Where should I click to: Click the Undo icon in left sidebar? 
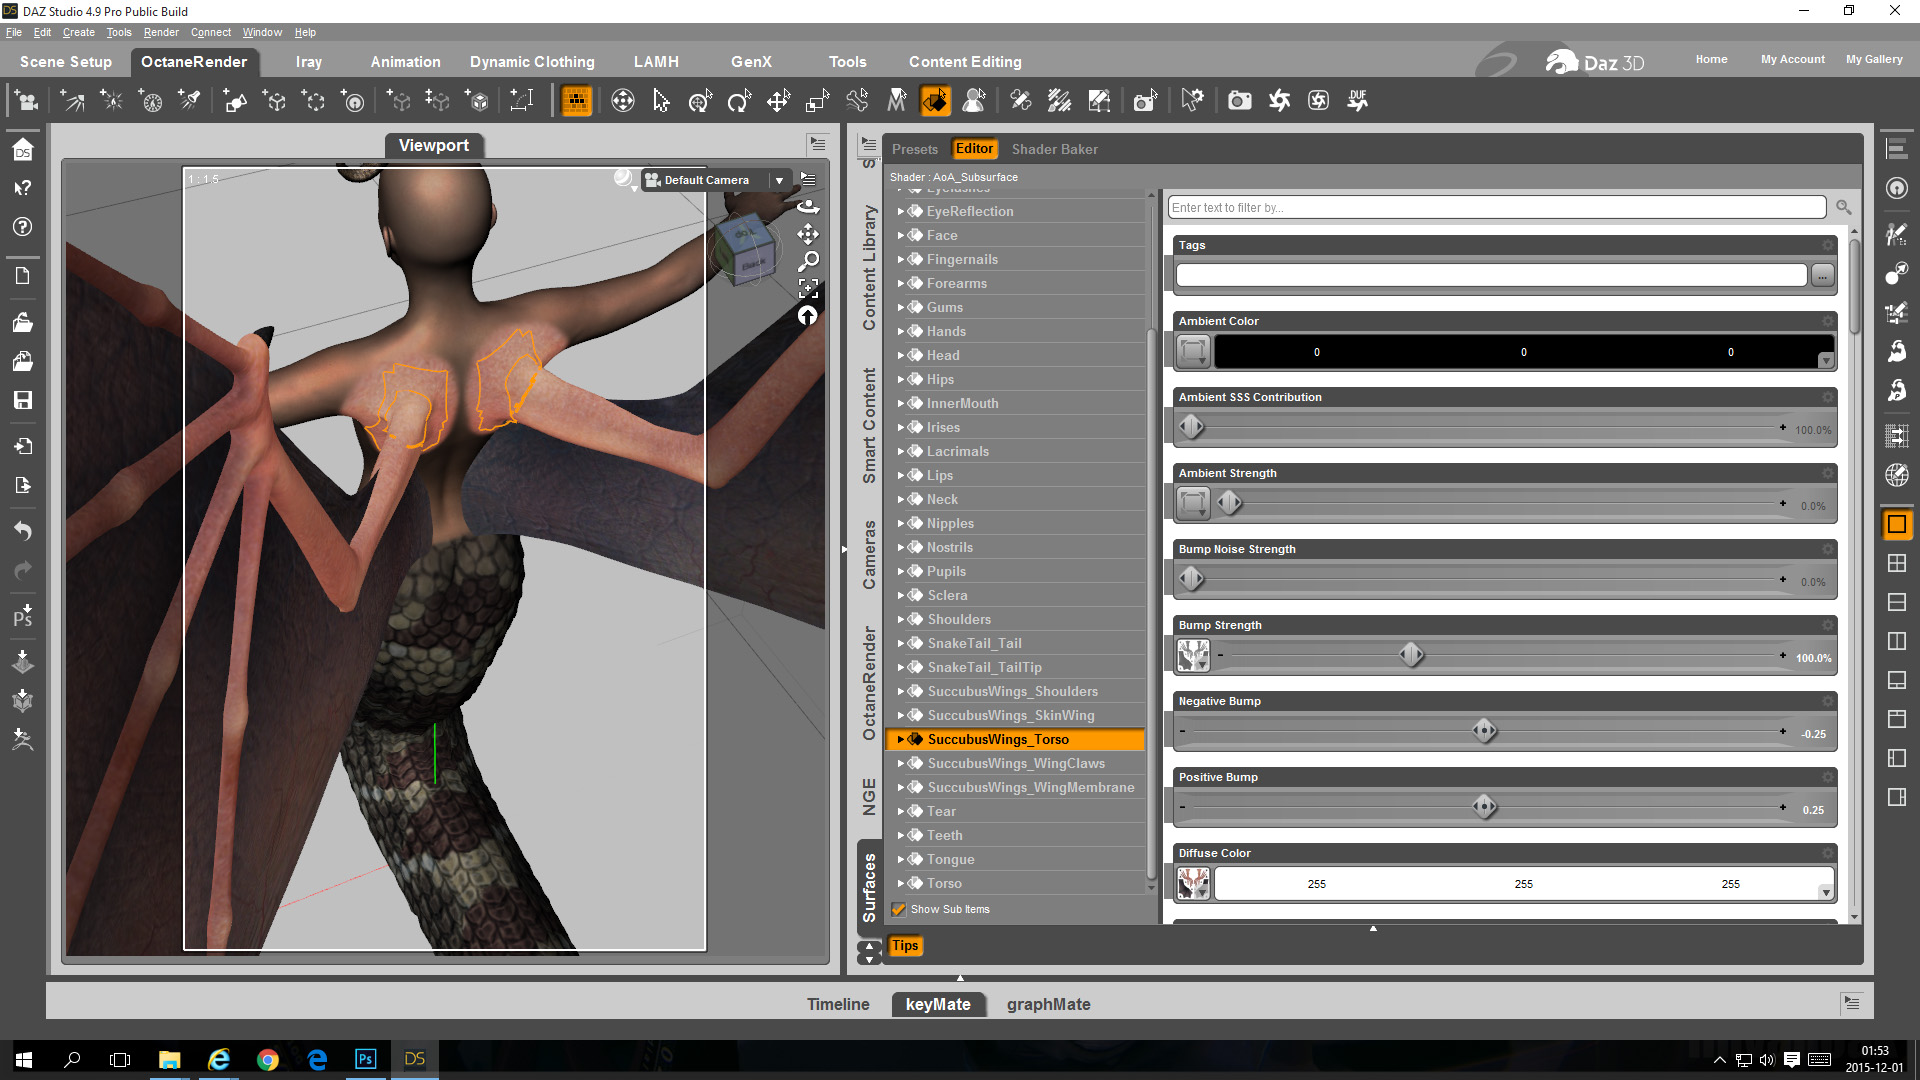22,531
